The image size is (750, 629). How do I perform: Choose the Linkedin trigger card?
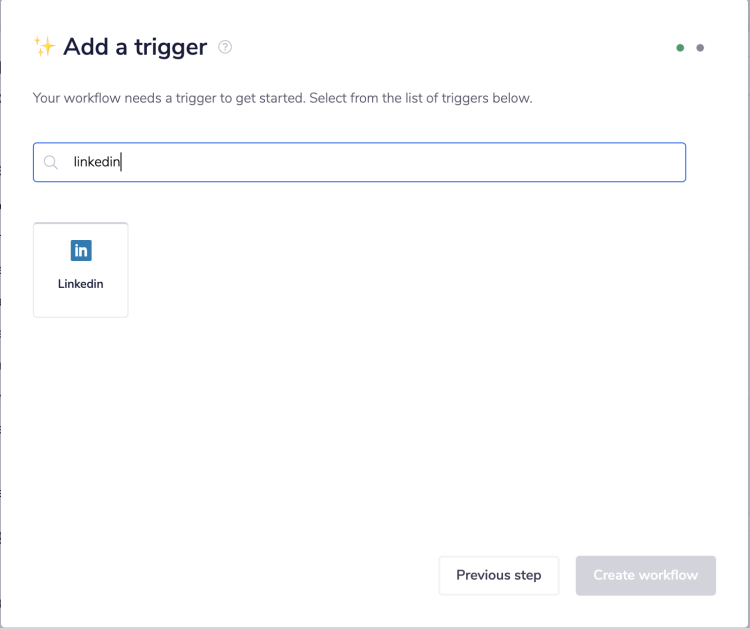click(81, 270)
